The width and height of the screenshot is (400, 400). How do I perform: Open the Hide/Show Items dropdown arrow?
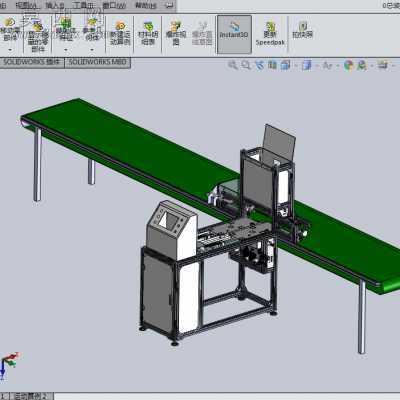tap(338, 66)
